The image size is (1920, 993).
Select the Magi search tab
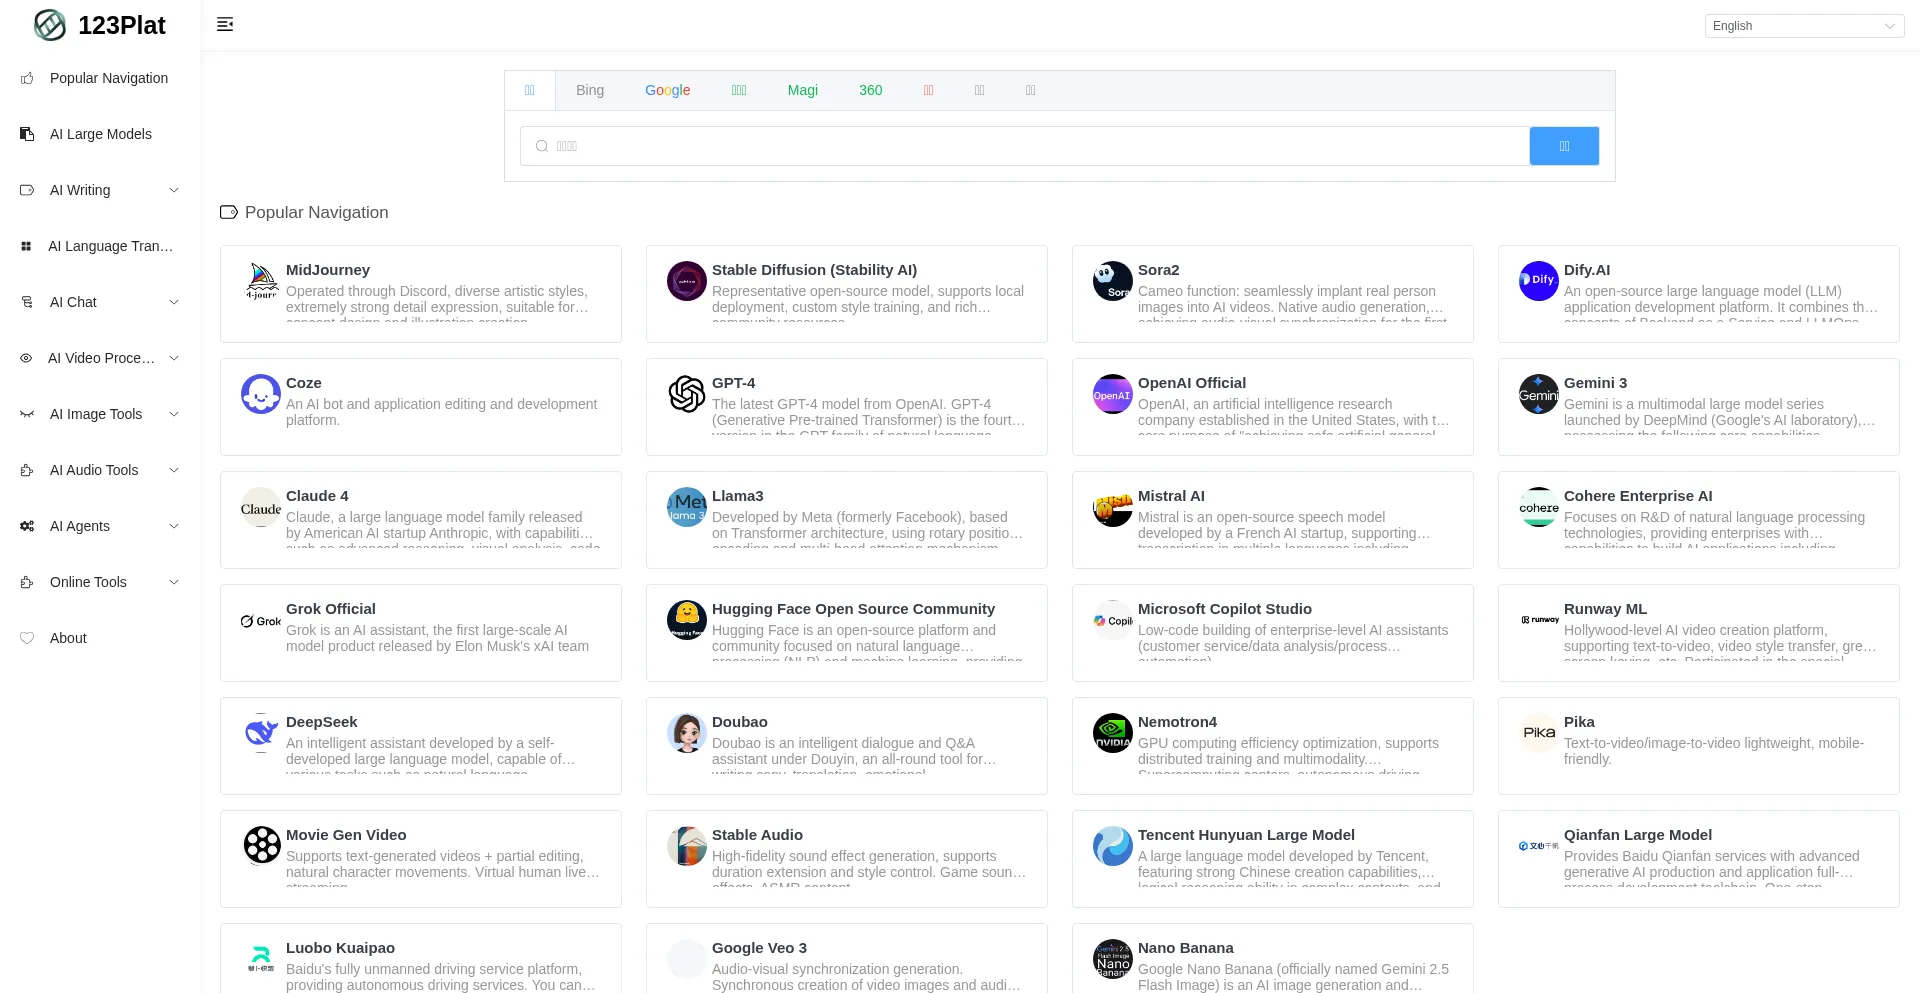pos(802,90)
